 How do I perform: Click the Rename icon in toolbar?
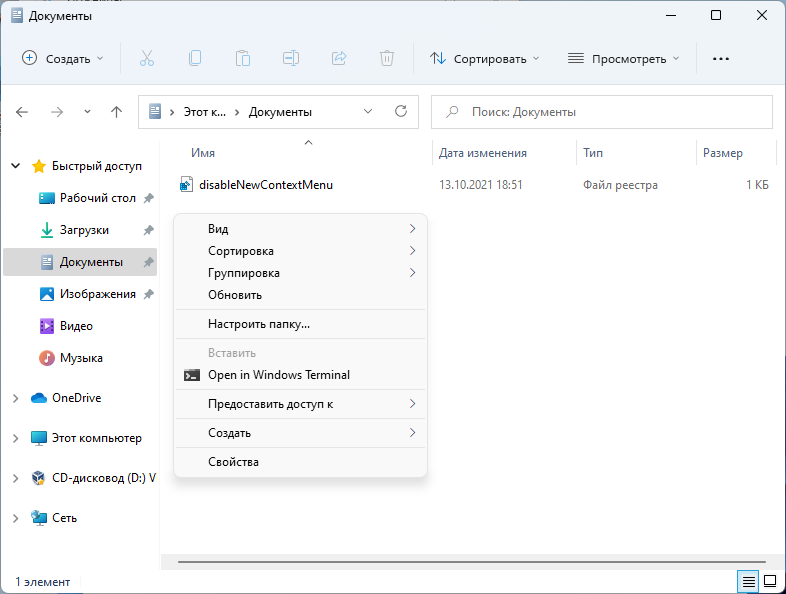click(291, 59)
